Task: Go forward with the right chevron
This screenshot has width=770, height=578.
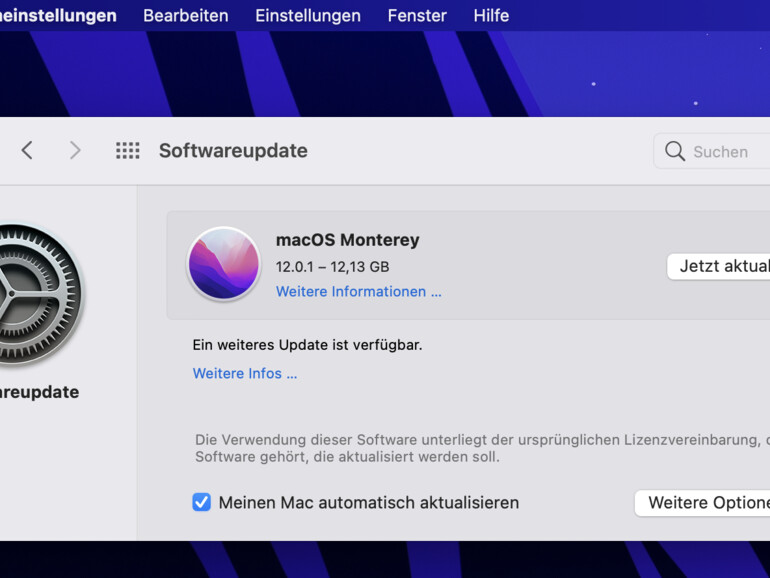Action: [x=75, y=150]
